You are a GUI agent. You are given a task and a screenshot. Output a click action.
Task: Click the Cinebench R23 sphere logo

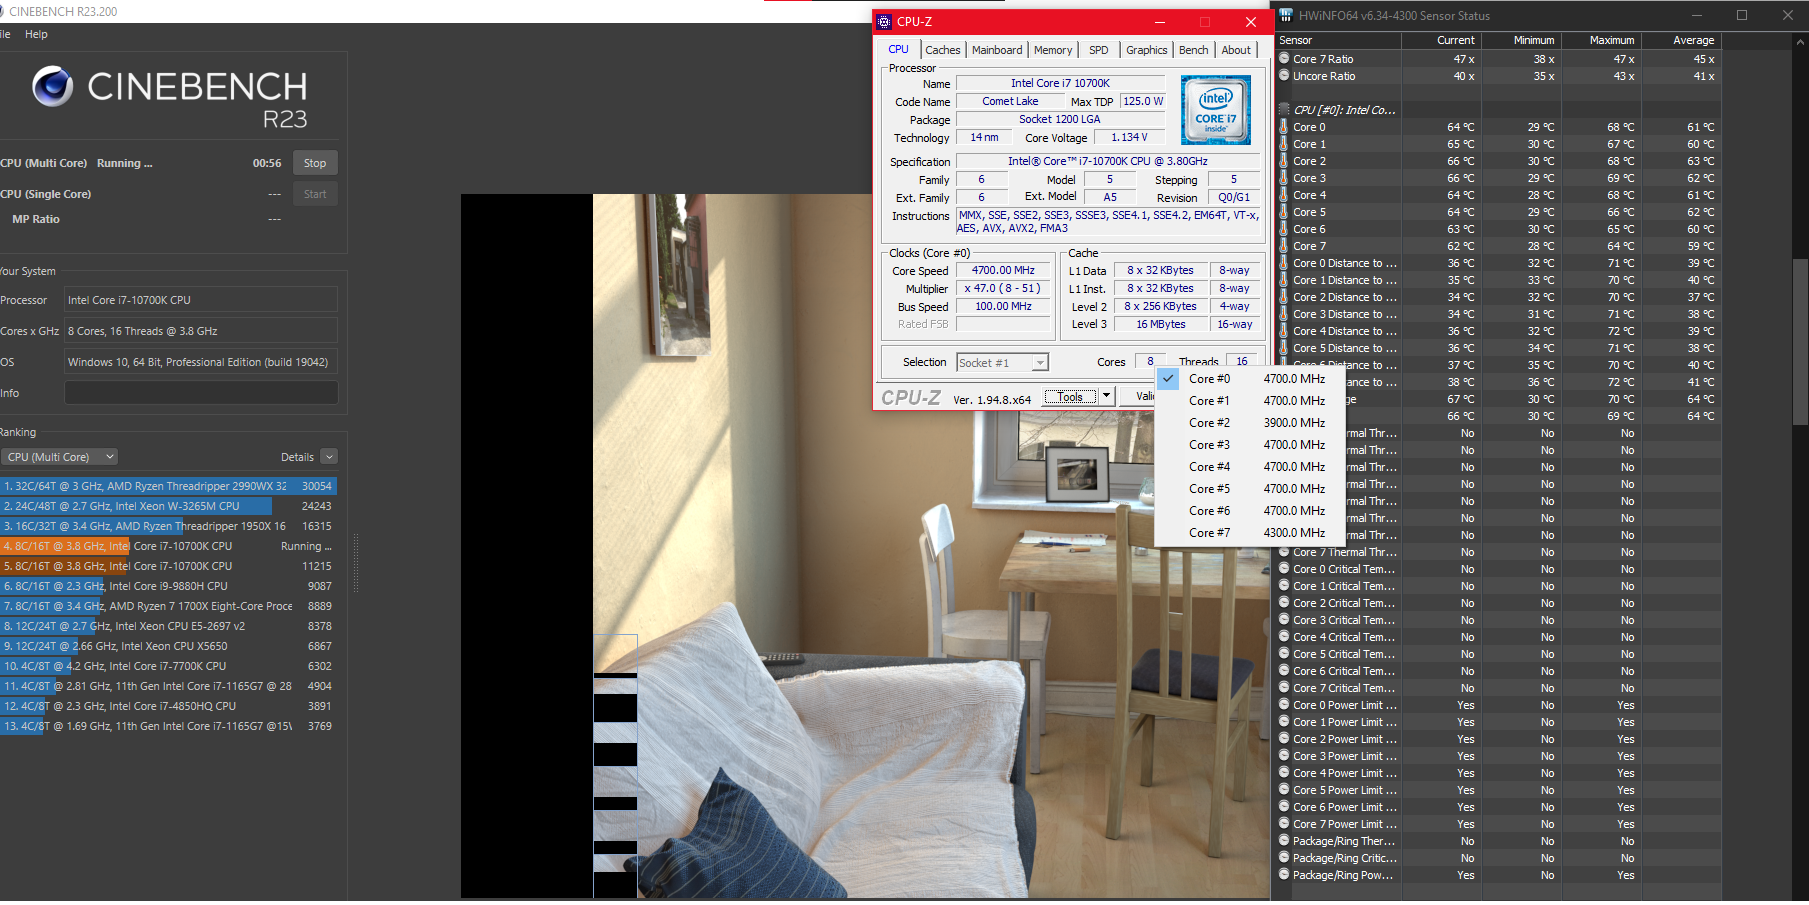click(53, 87)
